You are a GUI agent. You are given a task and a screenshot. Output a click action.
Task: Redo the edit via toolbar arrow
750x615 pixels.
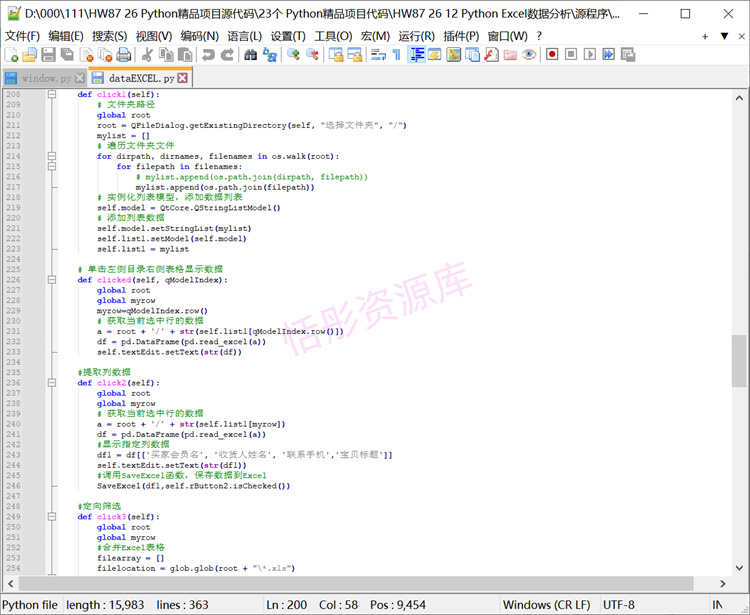click(227, 55)
